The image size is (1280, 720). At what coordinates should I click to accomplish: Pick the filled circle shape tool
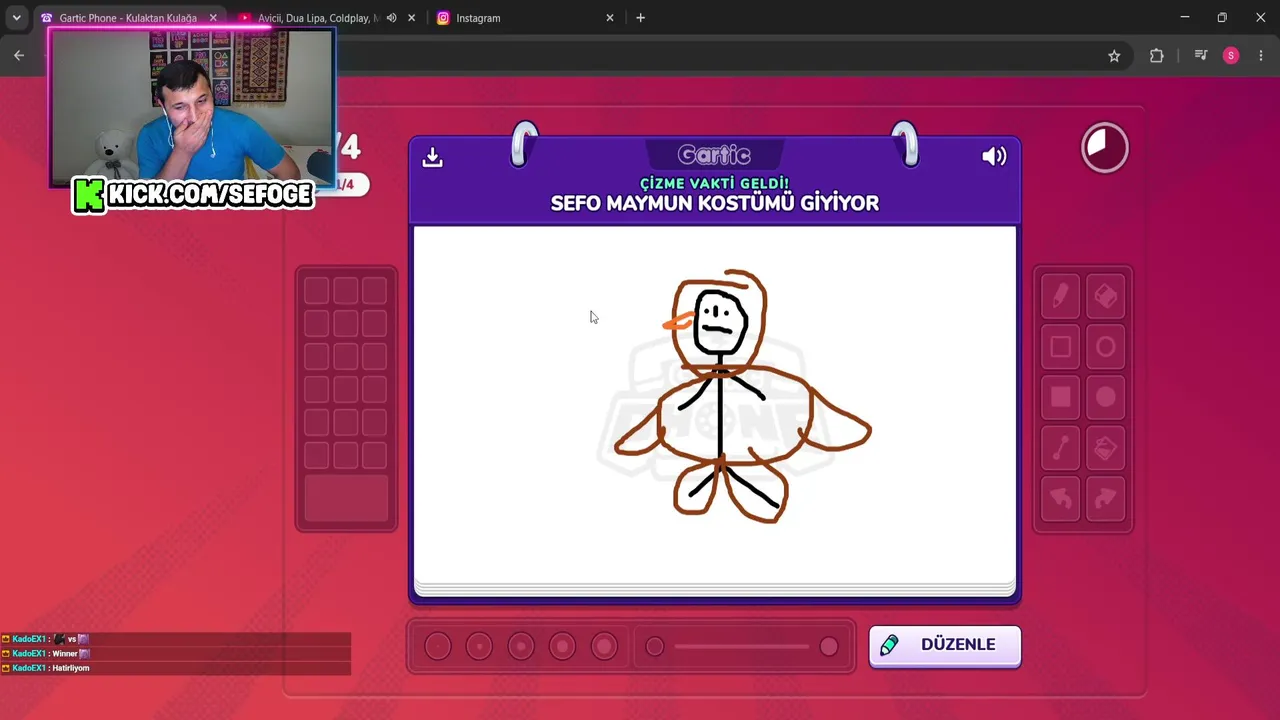point(1105,397)
